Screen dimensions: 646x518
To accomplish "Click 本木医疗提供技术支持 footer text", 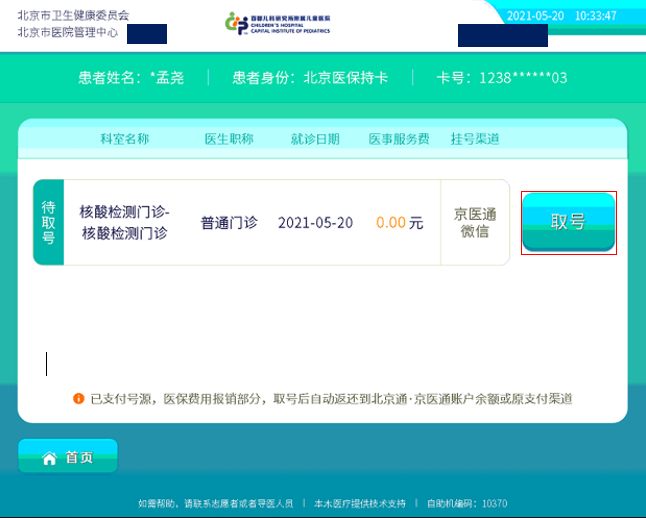I will click(360, 503).
